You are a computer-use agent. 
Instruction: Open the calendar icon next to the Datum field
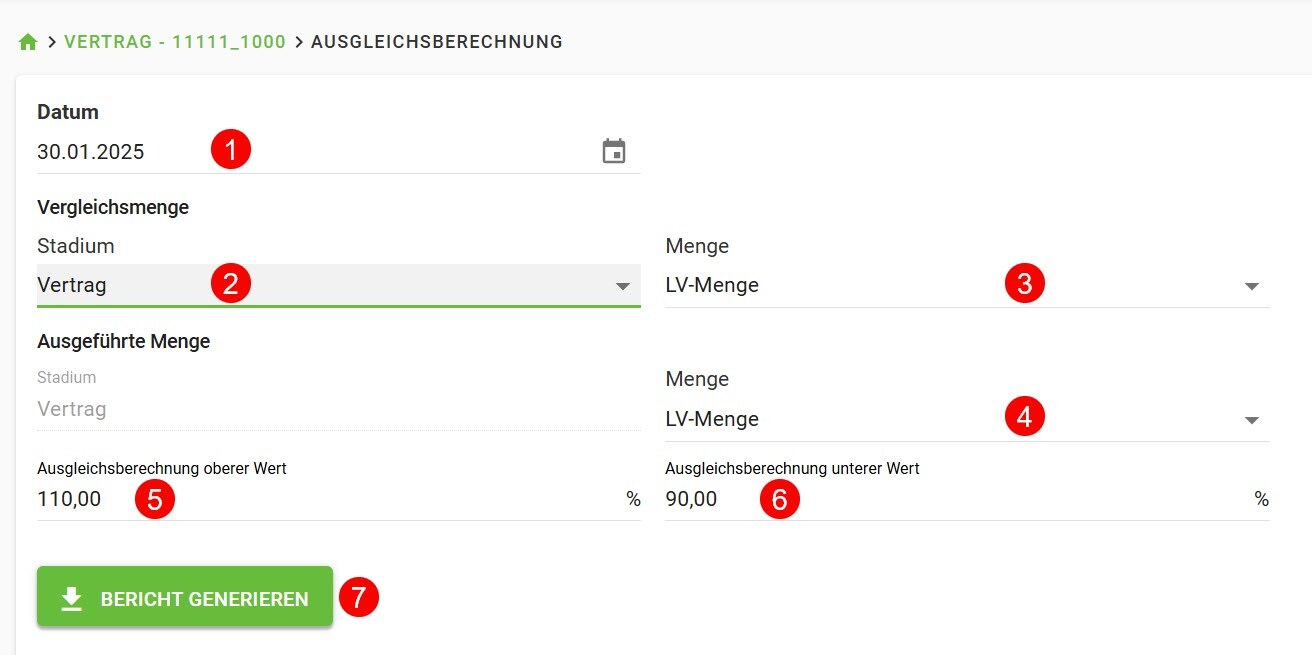click(x=616, y=150)
